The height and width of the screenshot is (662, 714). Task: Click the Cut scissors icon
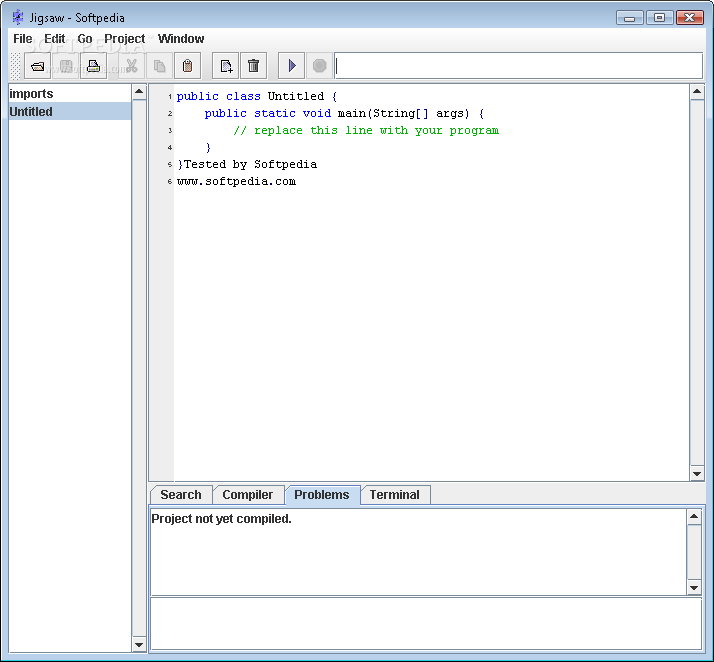tap(132, 66)
